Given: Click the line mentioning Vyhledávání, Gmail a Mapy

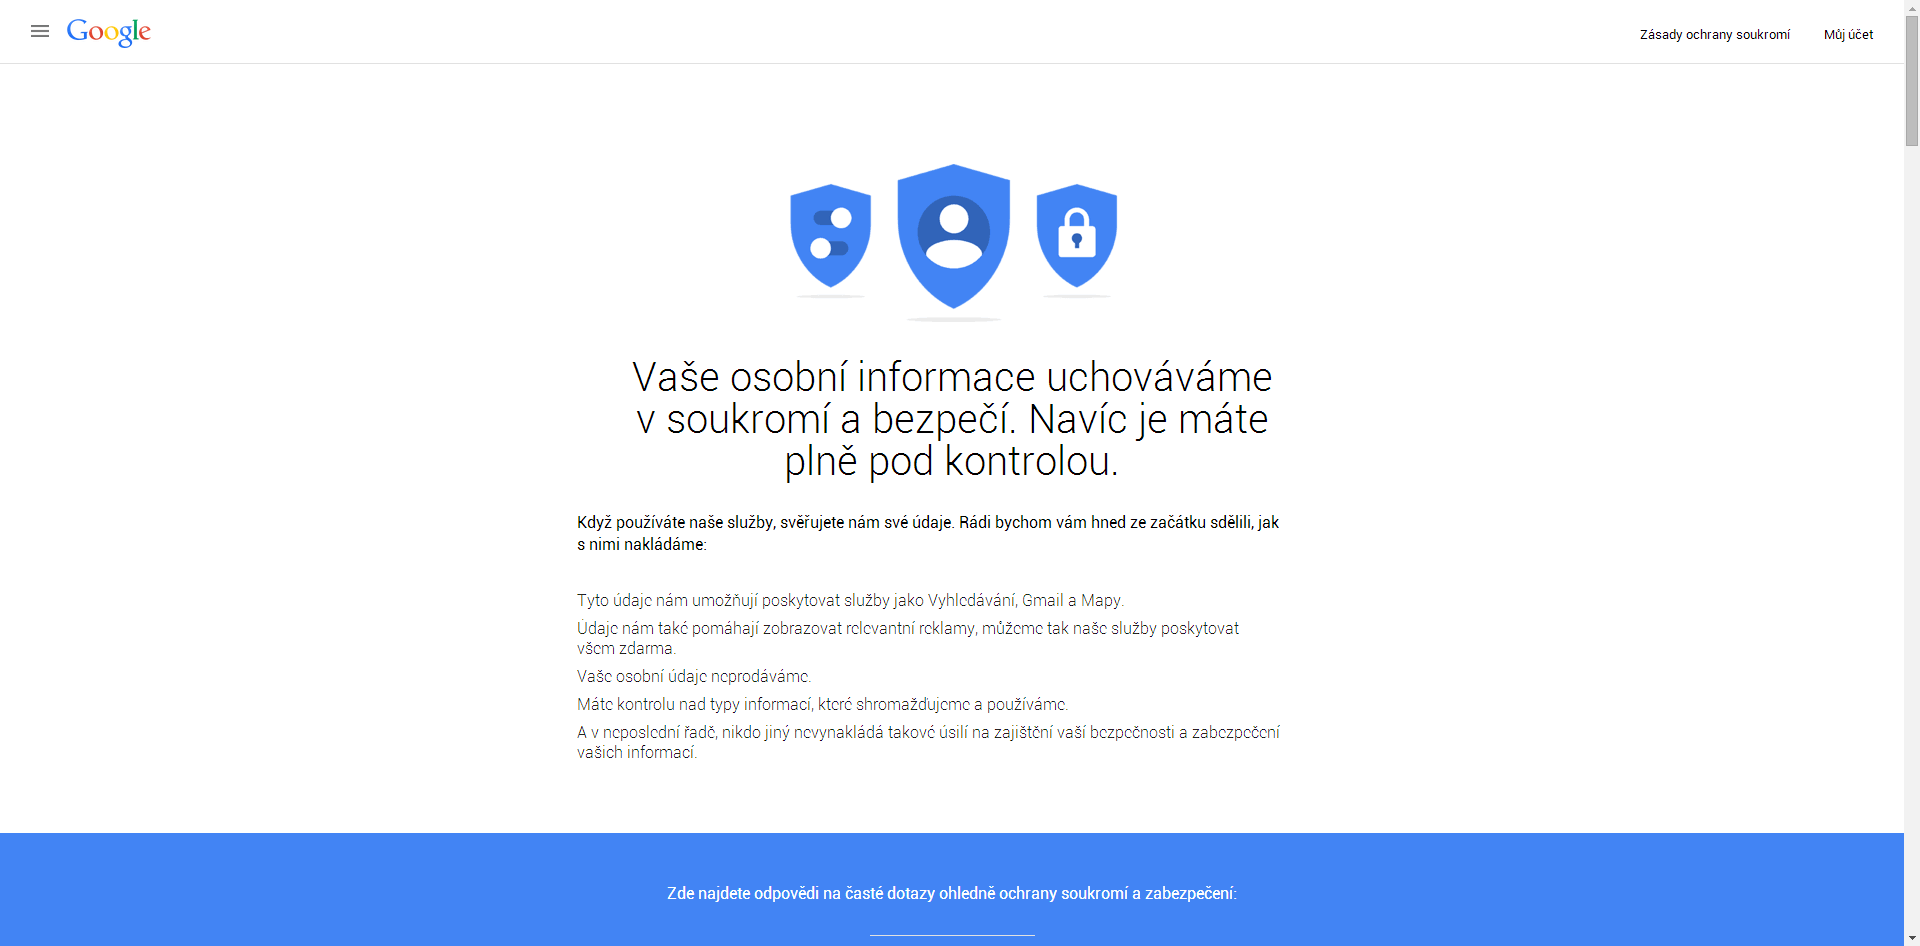Looking at the screenshot, I should pyautogui.click(x=851, y=600).
